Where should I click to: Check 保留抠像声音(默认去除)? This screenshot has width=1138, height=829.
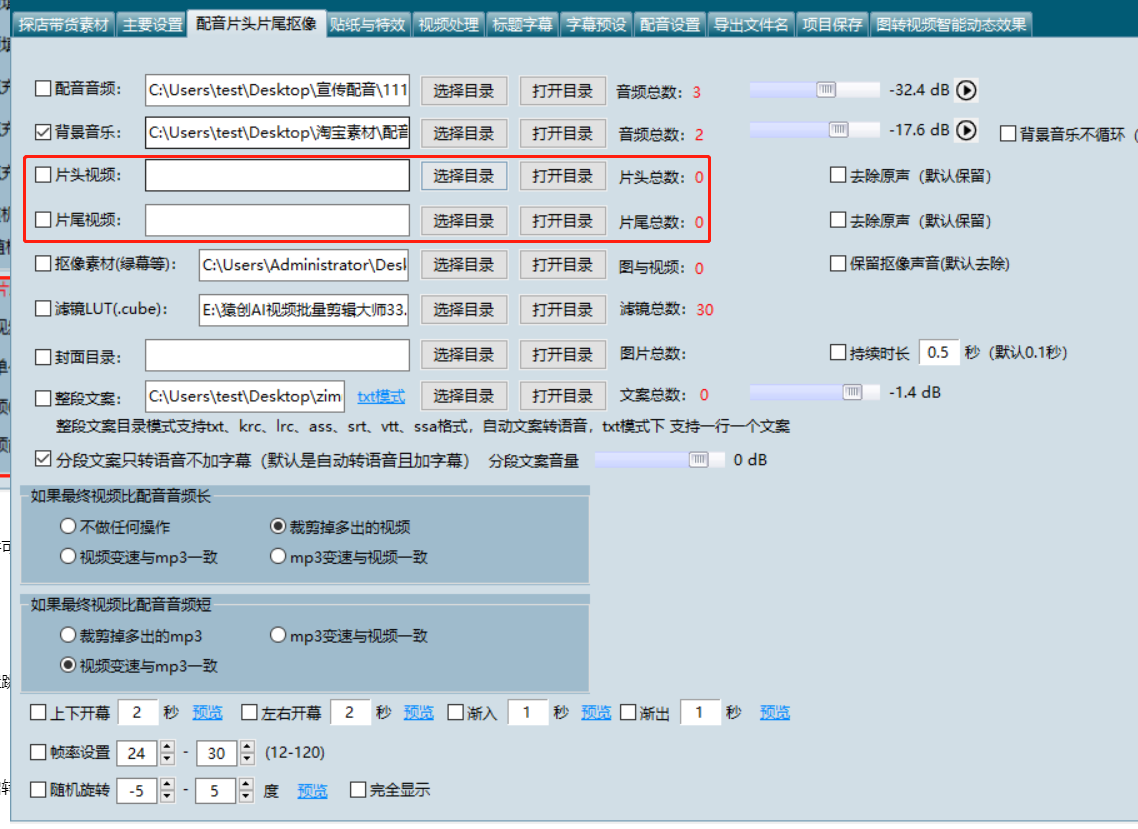pos(838,263)
